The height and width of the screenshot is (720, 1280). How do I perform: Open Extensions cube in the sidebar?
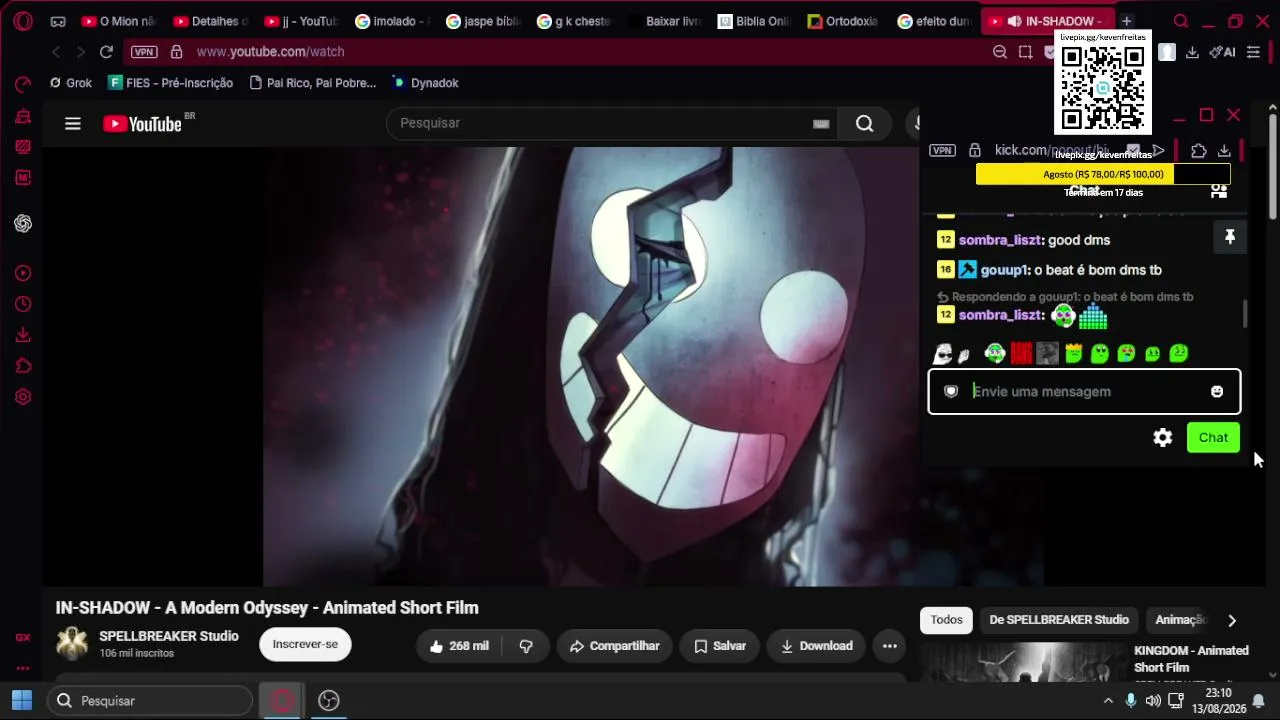pos(23,366)
